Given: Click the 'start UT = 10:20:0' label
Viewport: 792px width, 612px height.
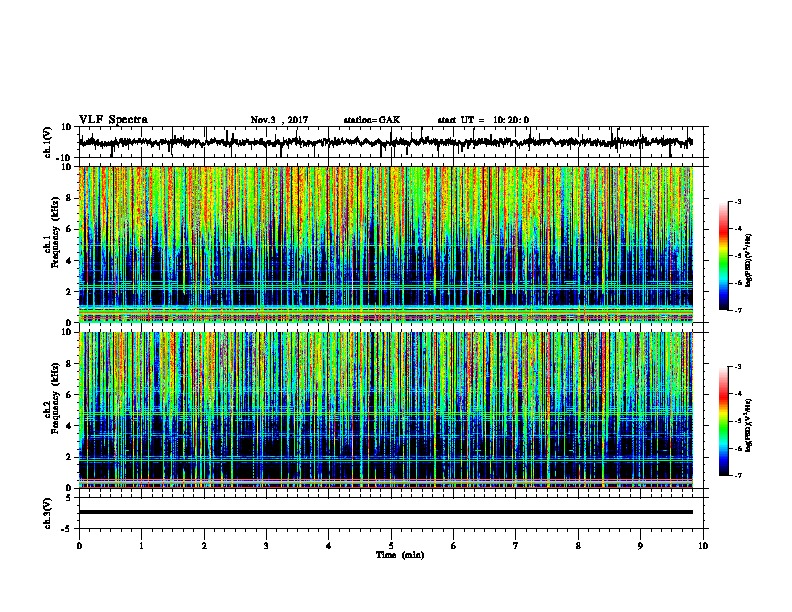Looking at the screenshot, I should (483, 120).
